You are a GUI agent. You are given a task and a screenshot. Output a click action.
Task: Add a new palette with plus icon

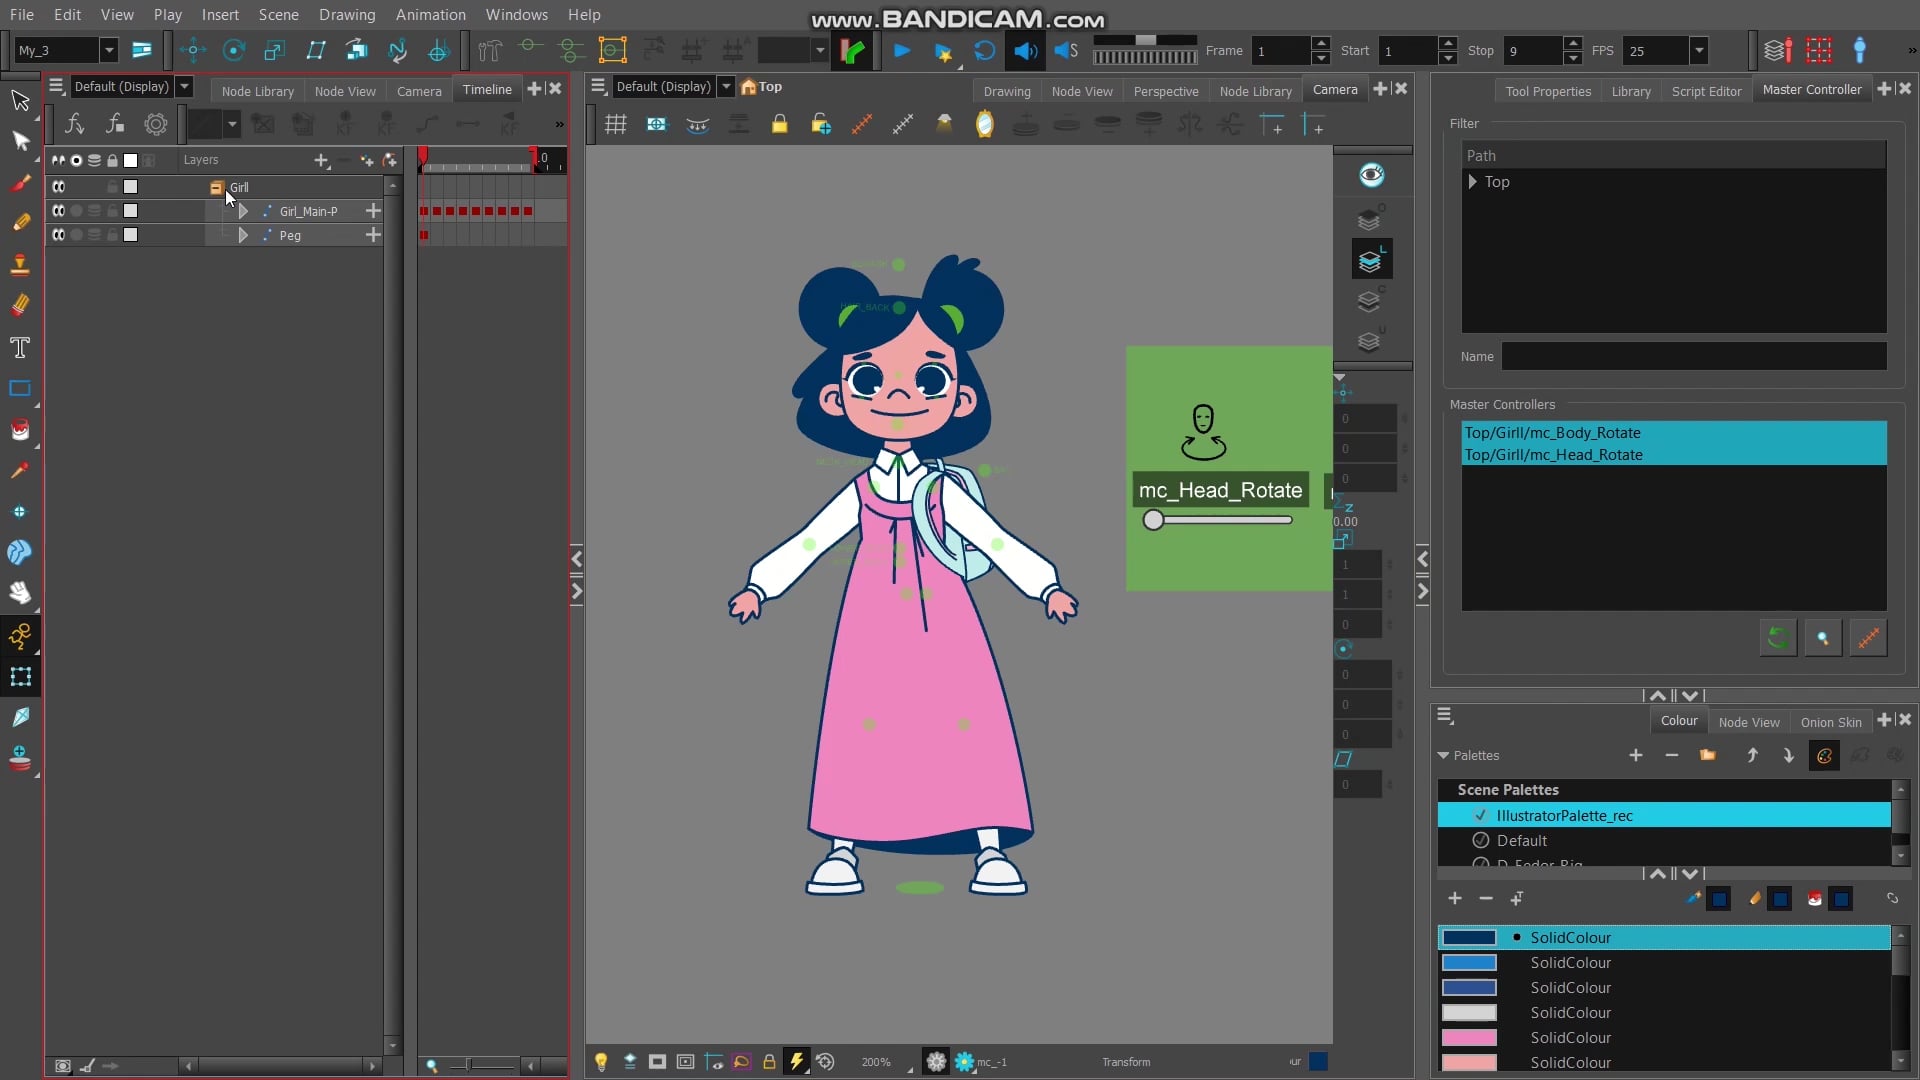(x=1635, y=755)
